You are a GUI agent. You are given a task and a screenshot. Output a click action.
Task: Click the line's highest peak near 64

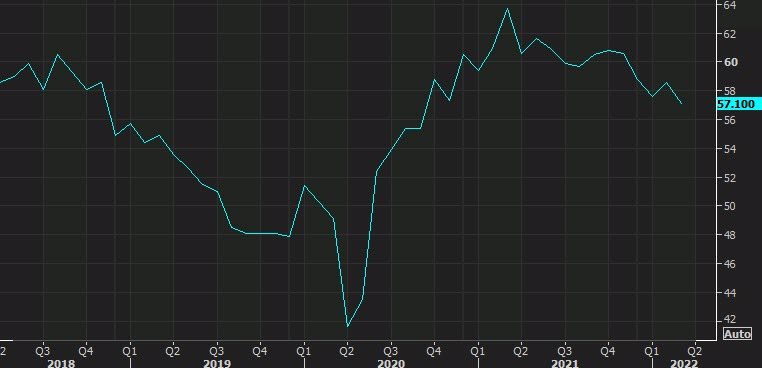coord(507,8)
